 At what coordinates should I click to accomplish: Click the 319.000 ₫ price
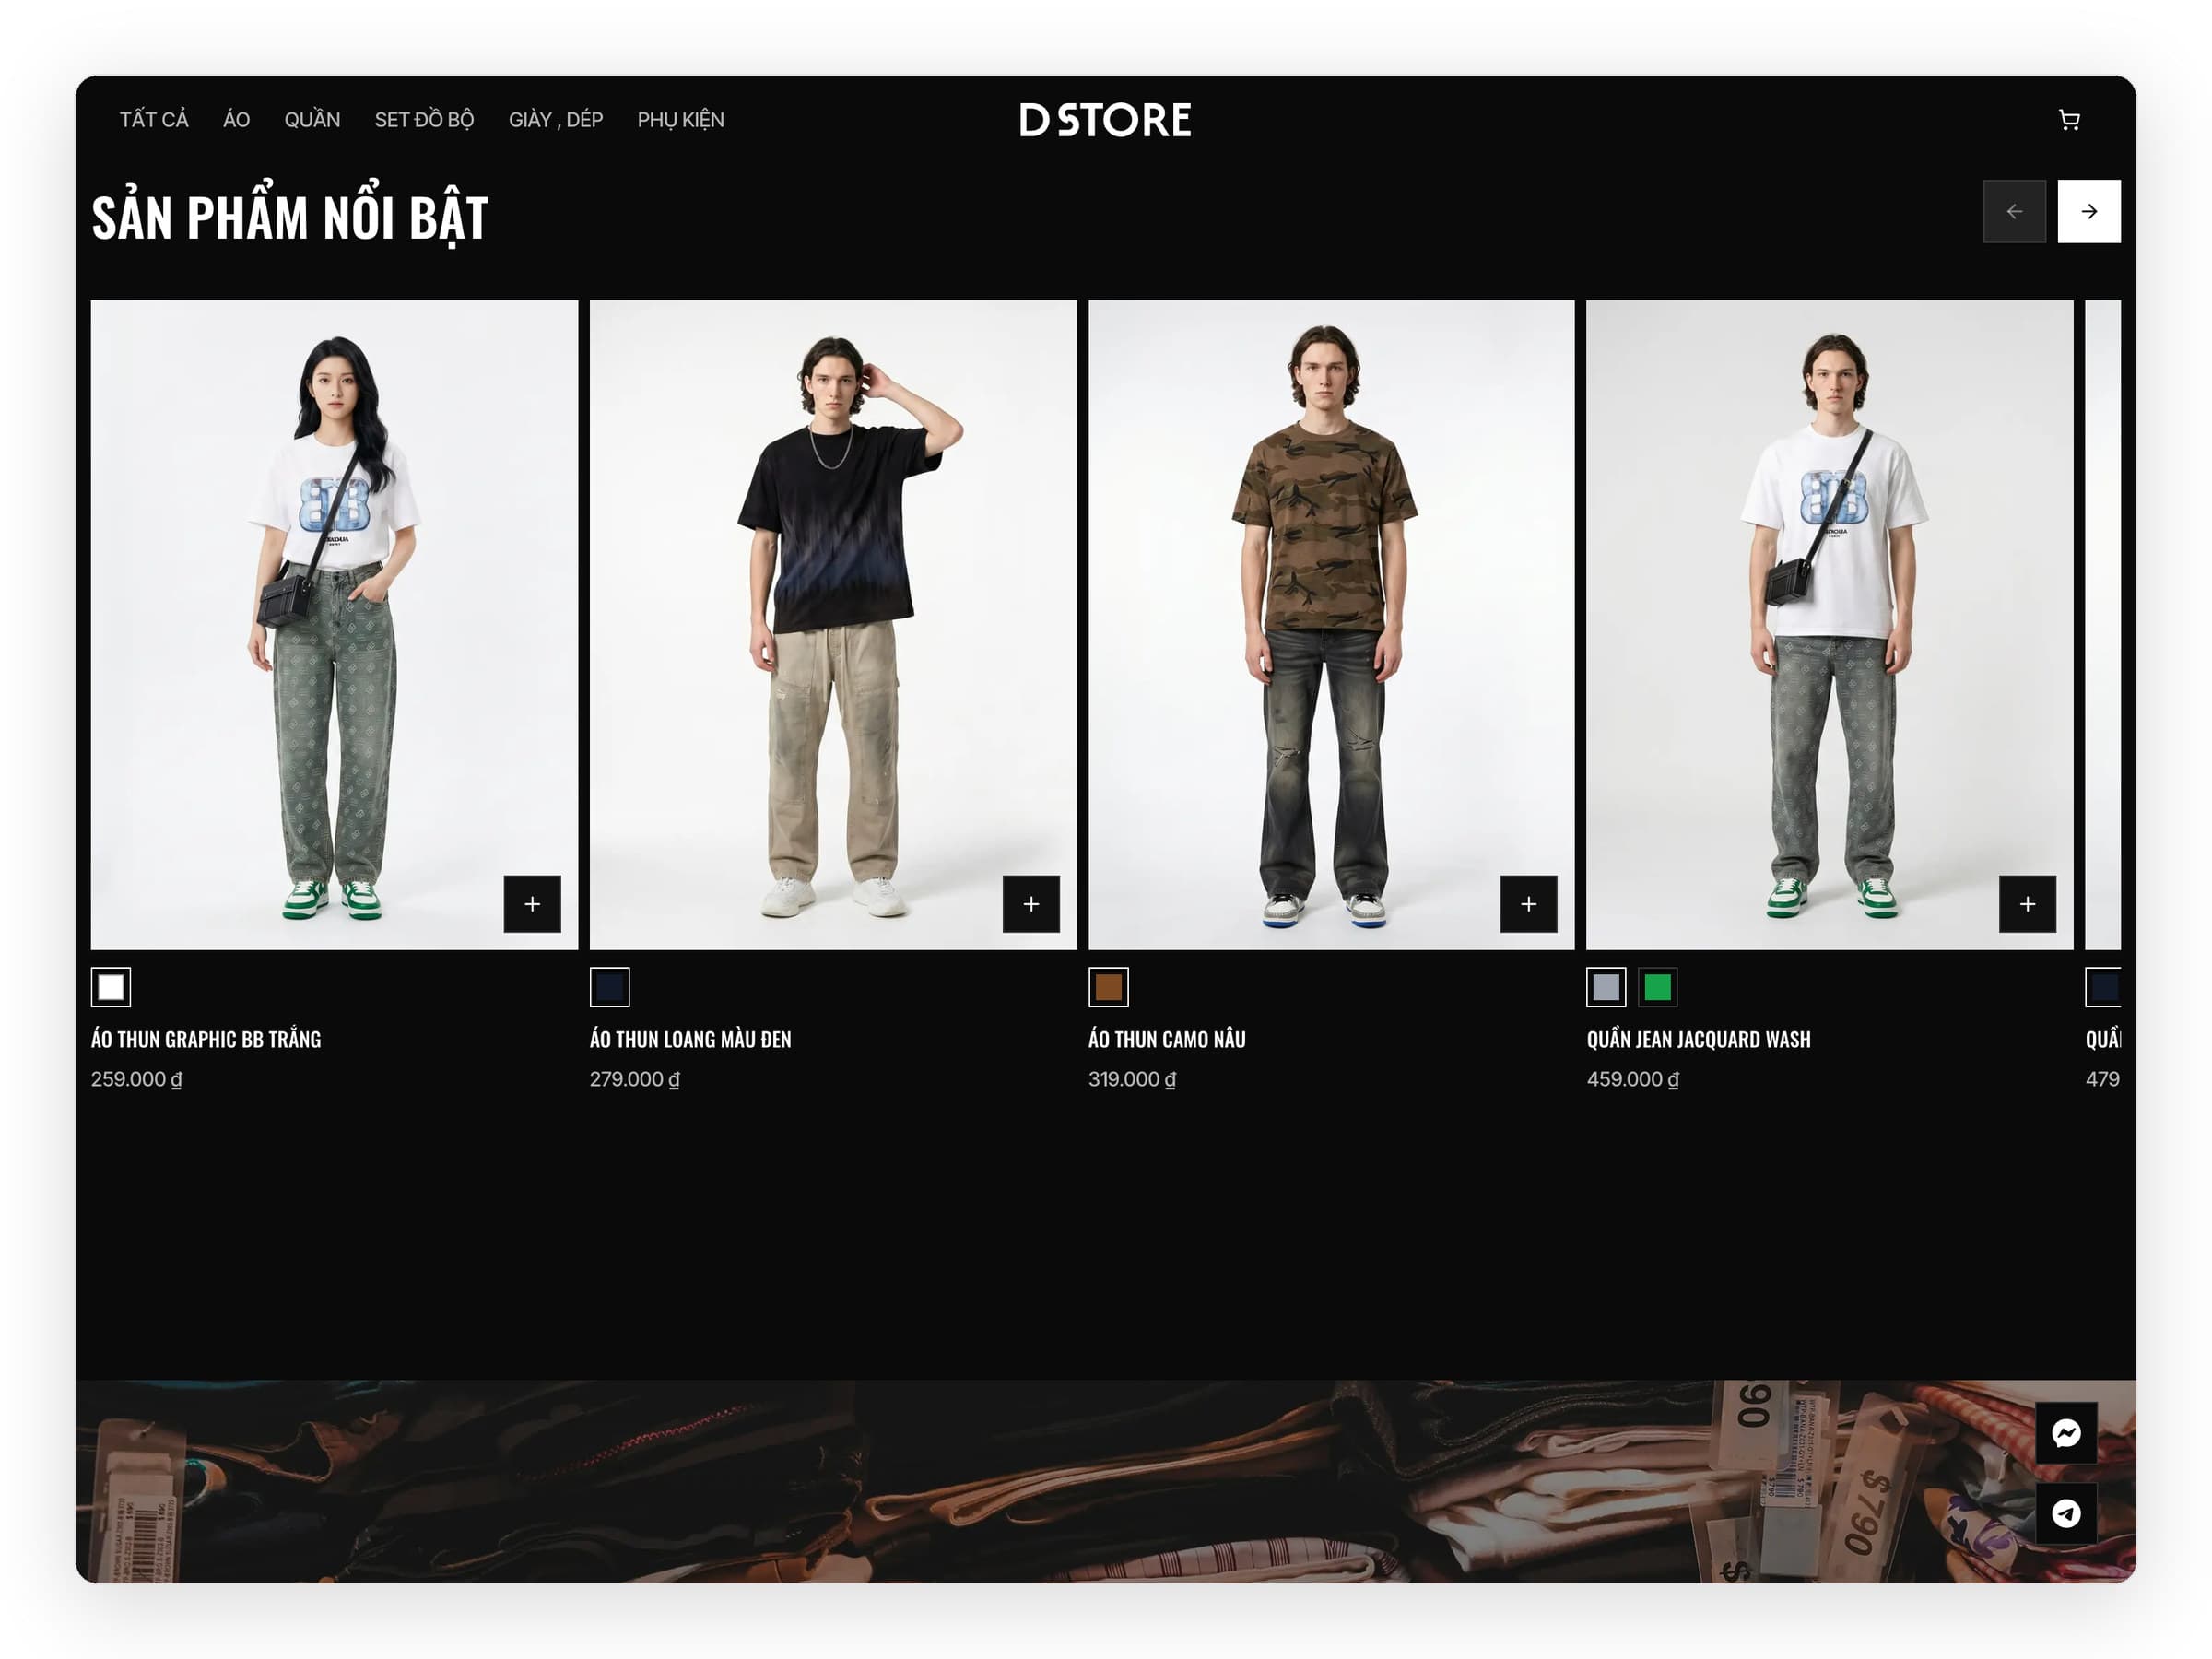click(x=1132, y=1079)
